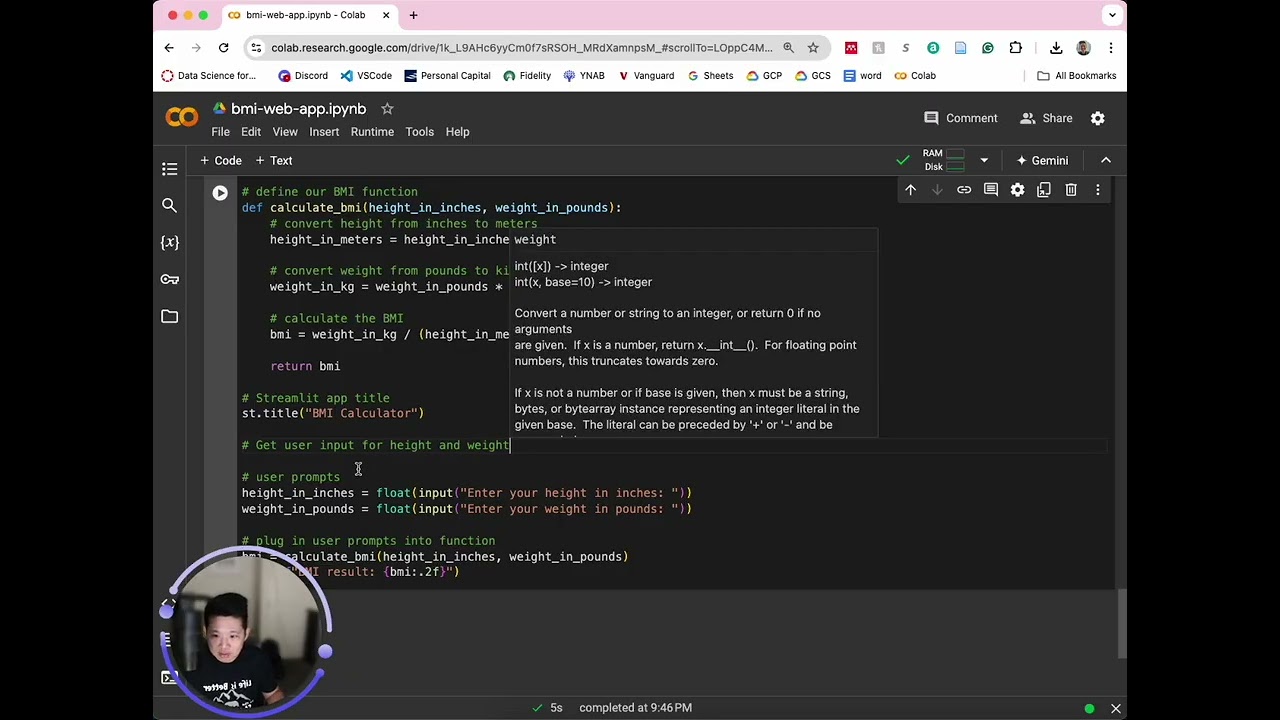Open All Bookmarks folder
Screen dimensions: 1280x720
click(x=1076, y=75)
